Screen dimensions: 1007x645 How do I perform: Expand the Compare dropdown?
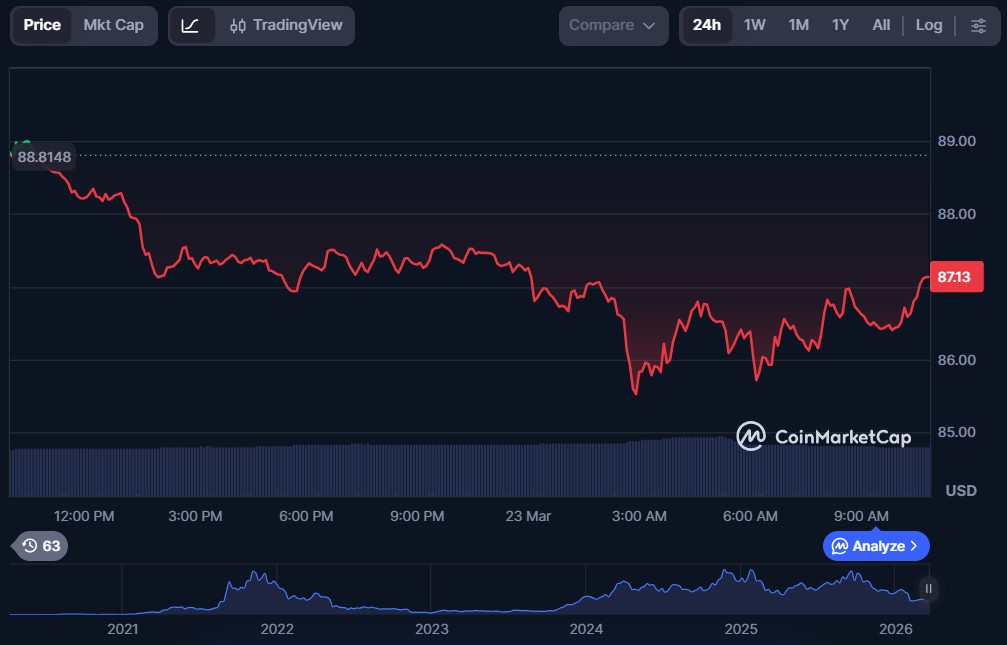click(613, 25)
